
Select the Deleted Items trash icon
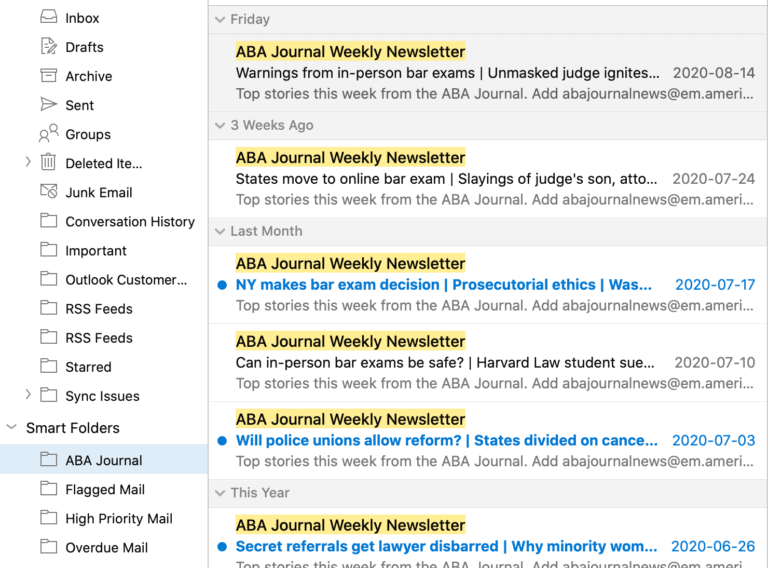[x=48, y=162]
